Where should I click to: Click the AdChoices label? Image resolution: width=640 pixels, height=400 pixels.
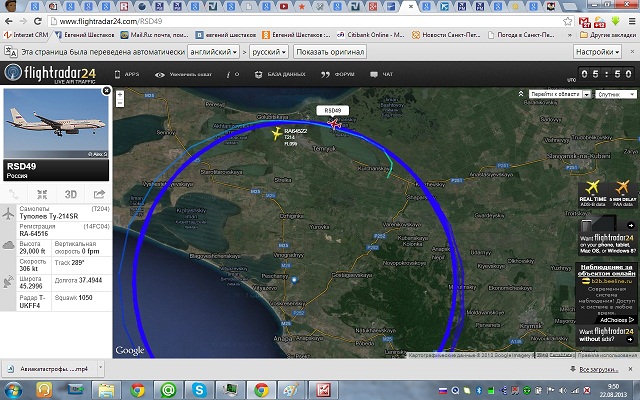point(617,320)
